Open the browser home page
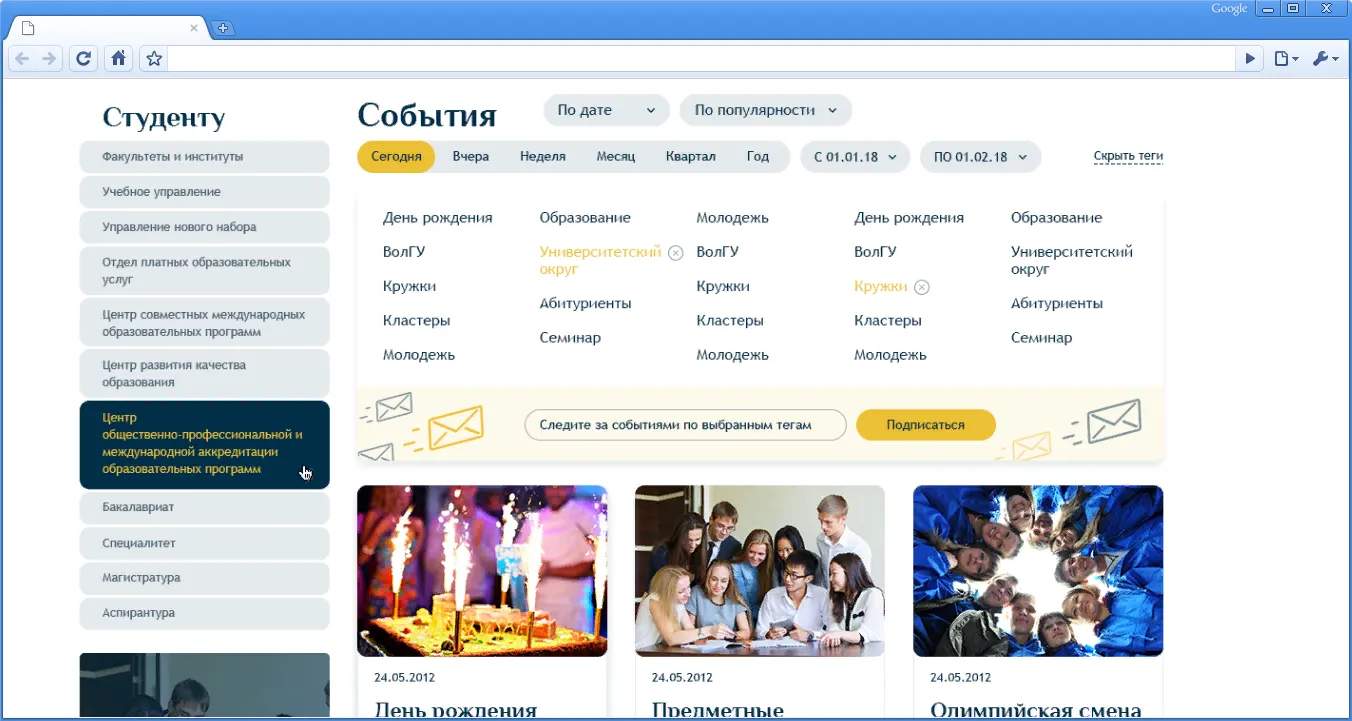Screen dimensions: 1352x721 pos(118,59)
